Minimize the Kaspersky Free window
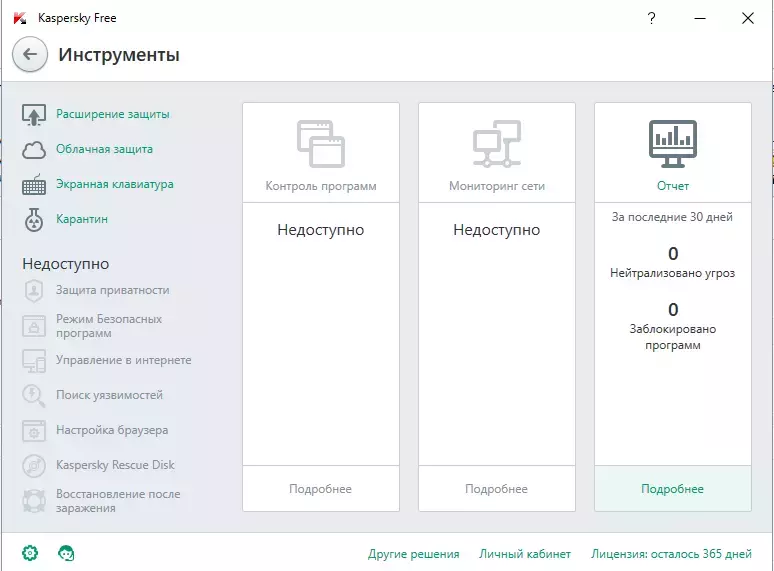The image size is (774, 571). [700, 18]
